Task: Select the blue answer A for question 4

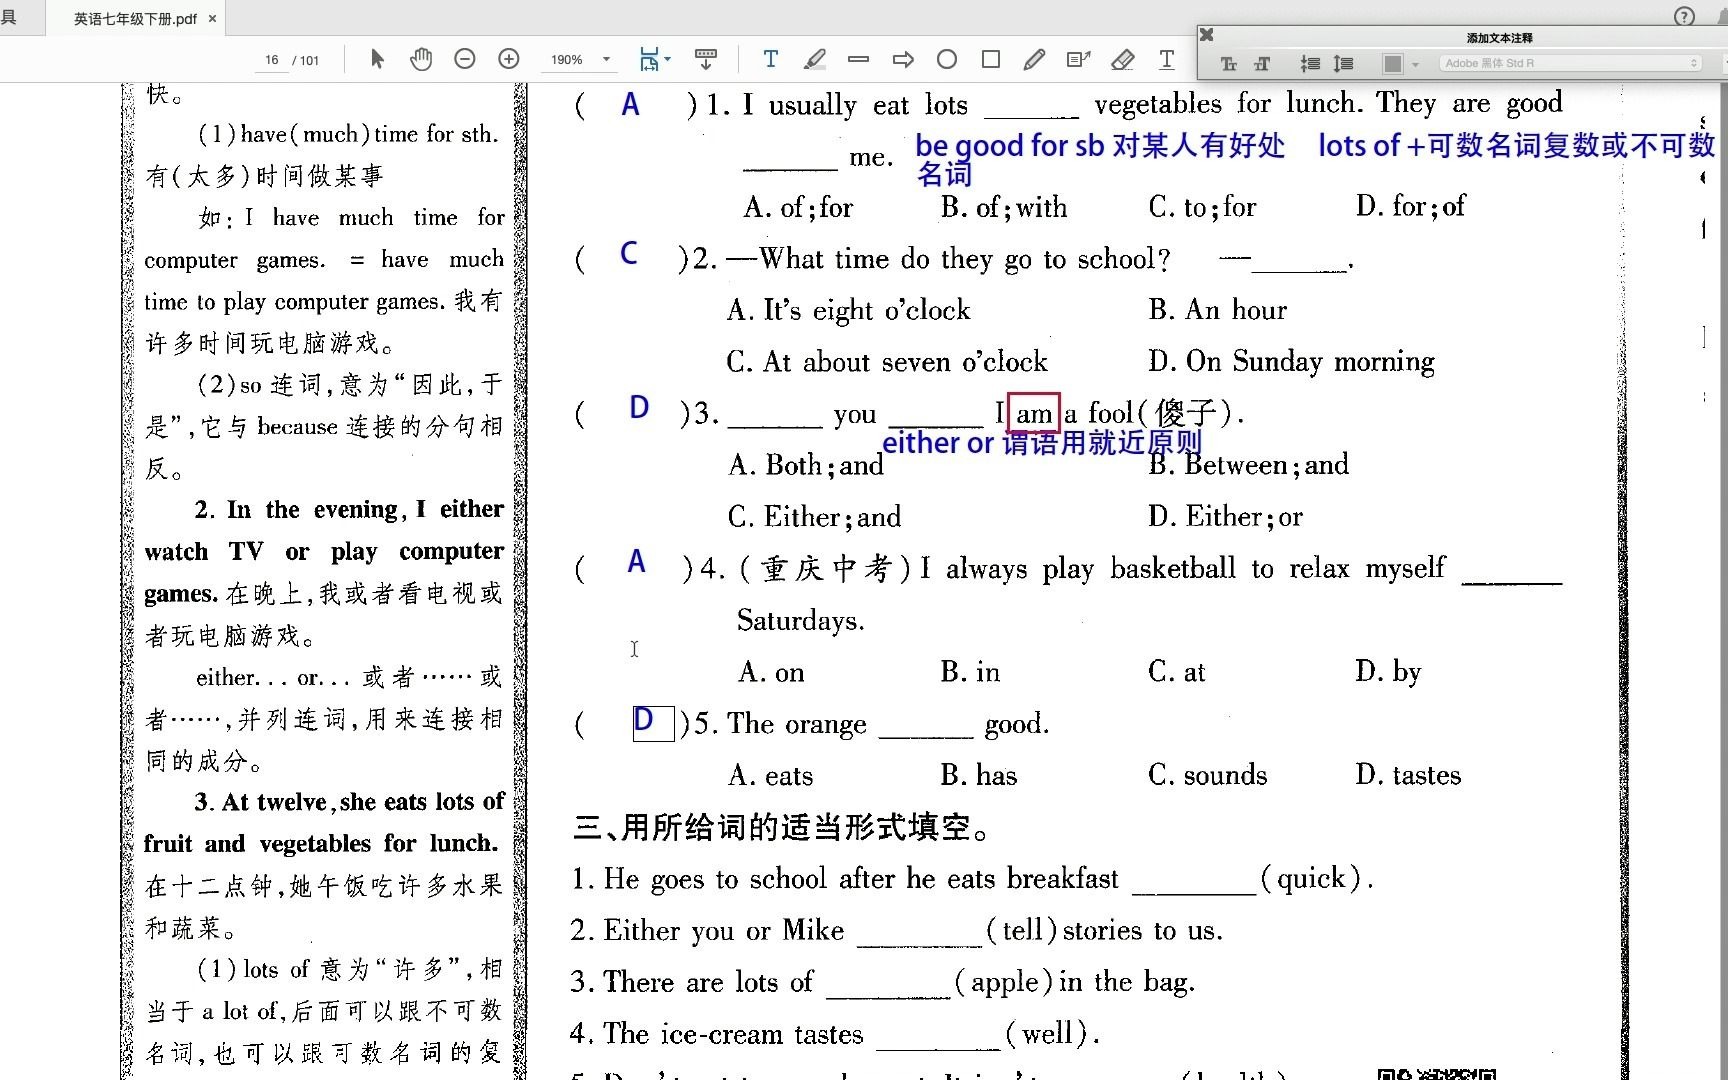Action: pos(636,562)
